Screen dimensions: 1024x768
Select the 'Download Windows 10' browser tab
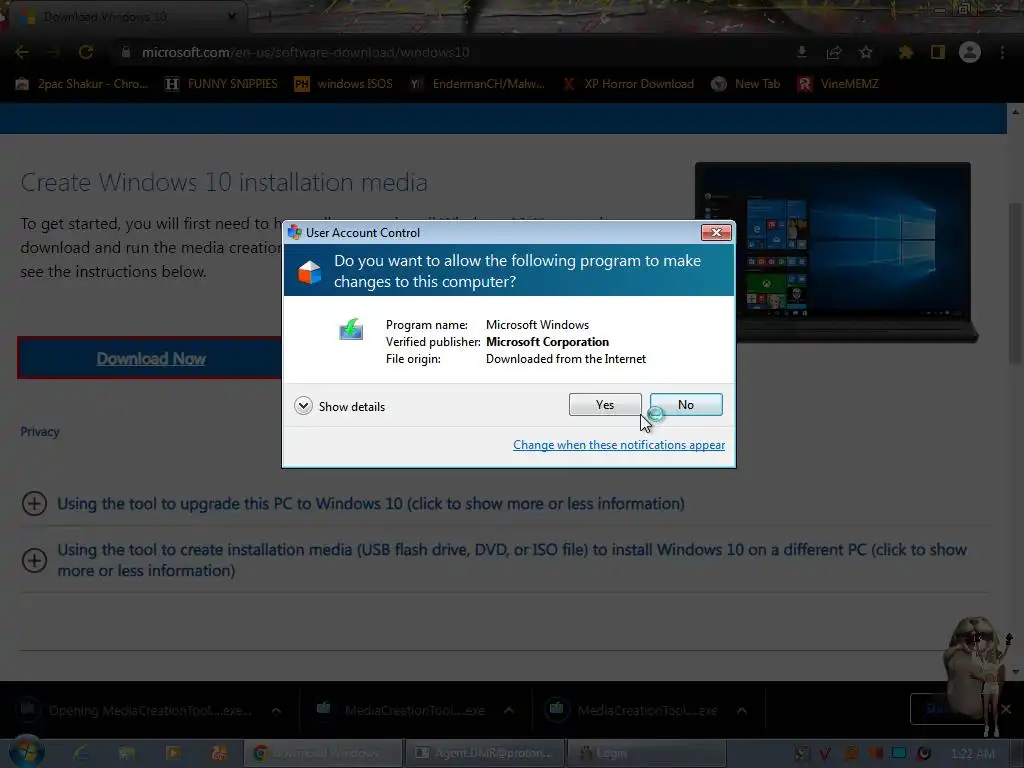pos(124,16)
